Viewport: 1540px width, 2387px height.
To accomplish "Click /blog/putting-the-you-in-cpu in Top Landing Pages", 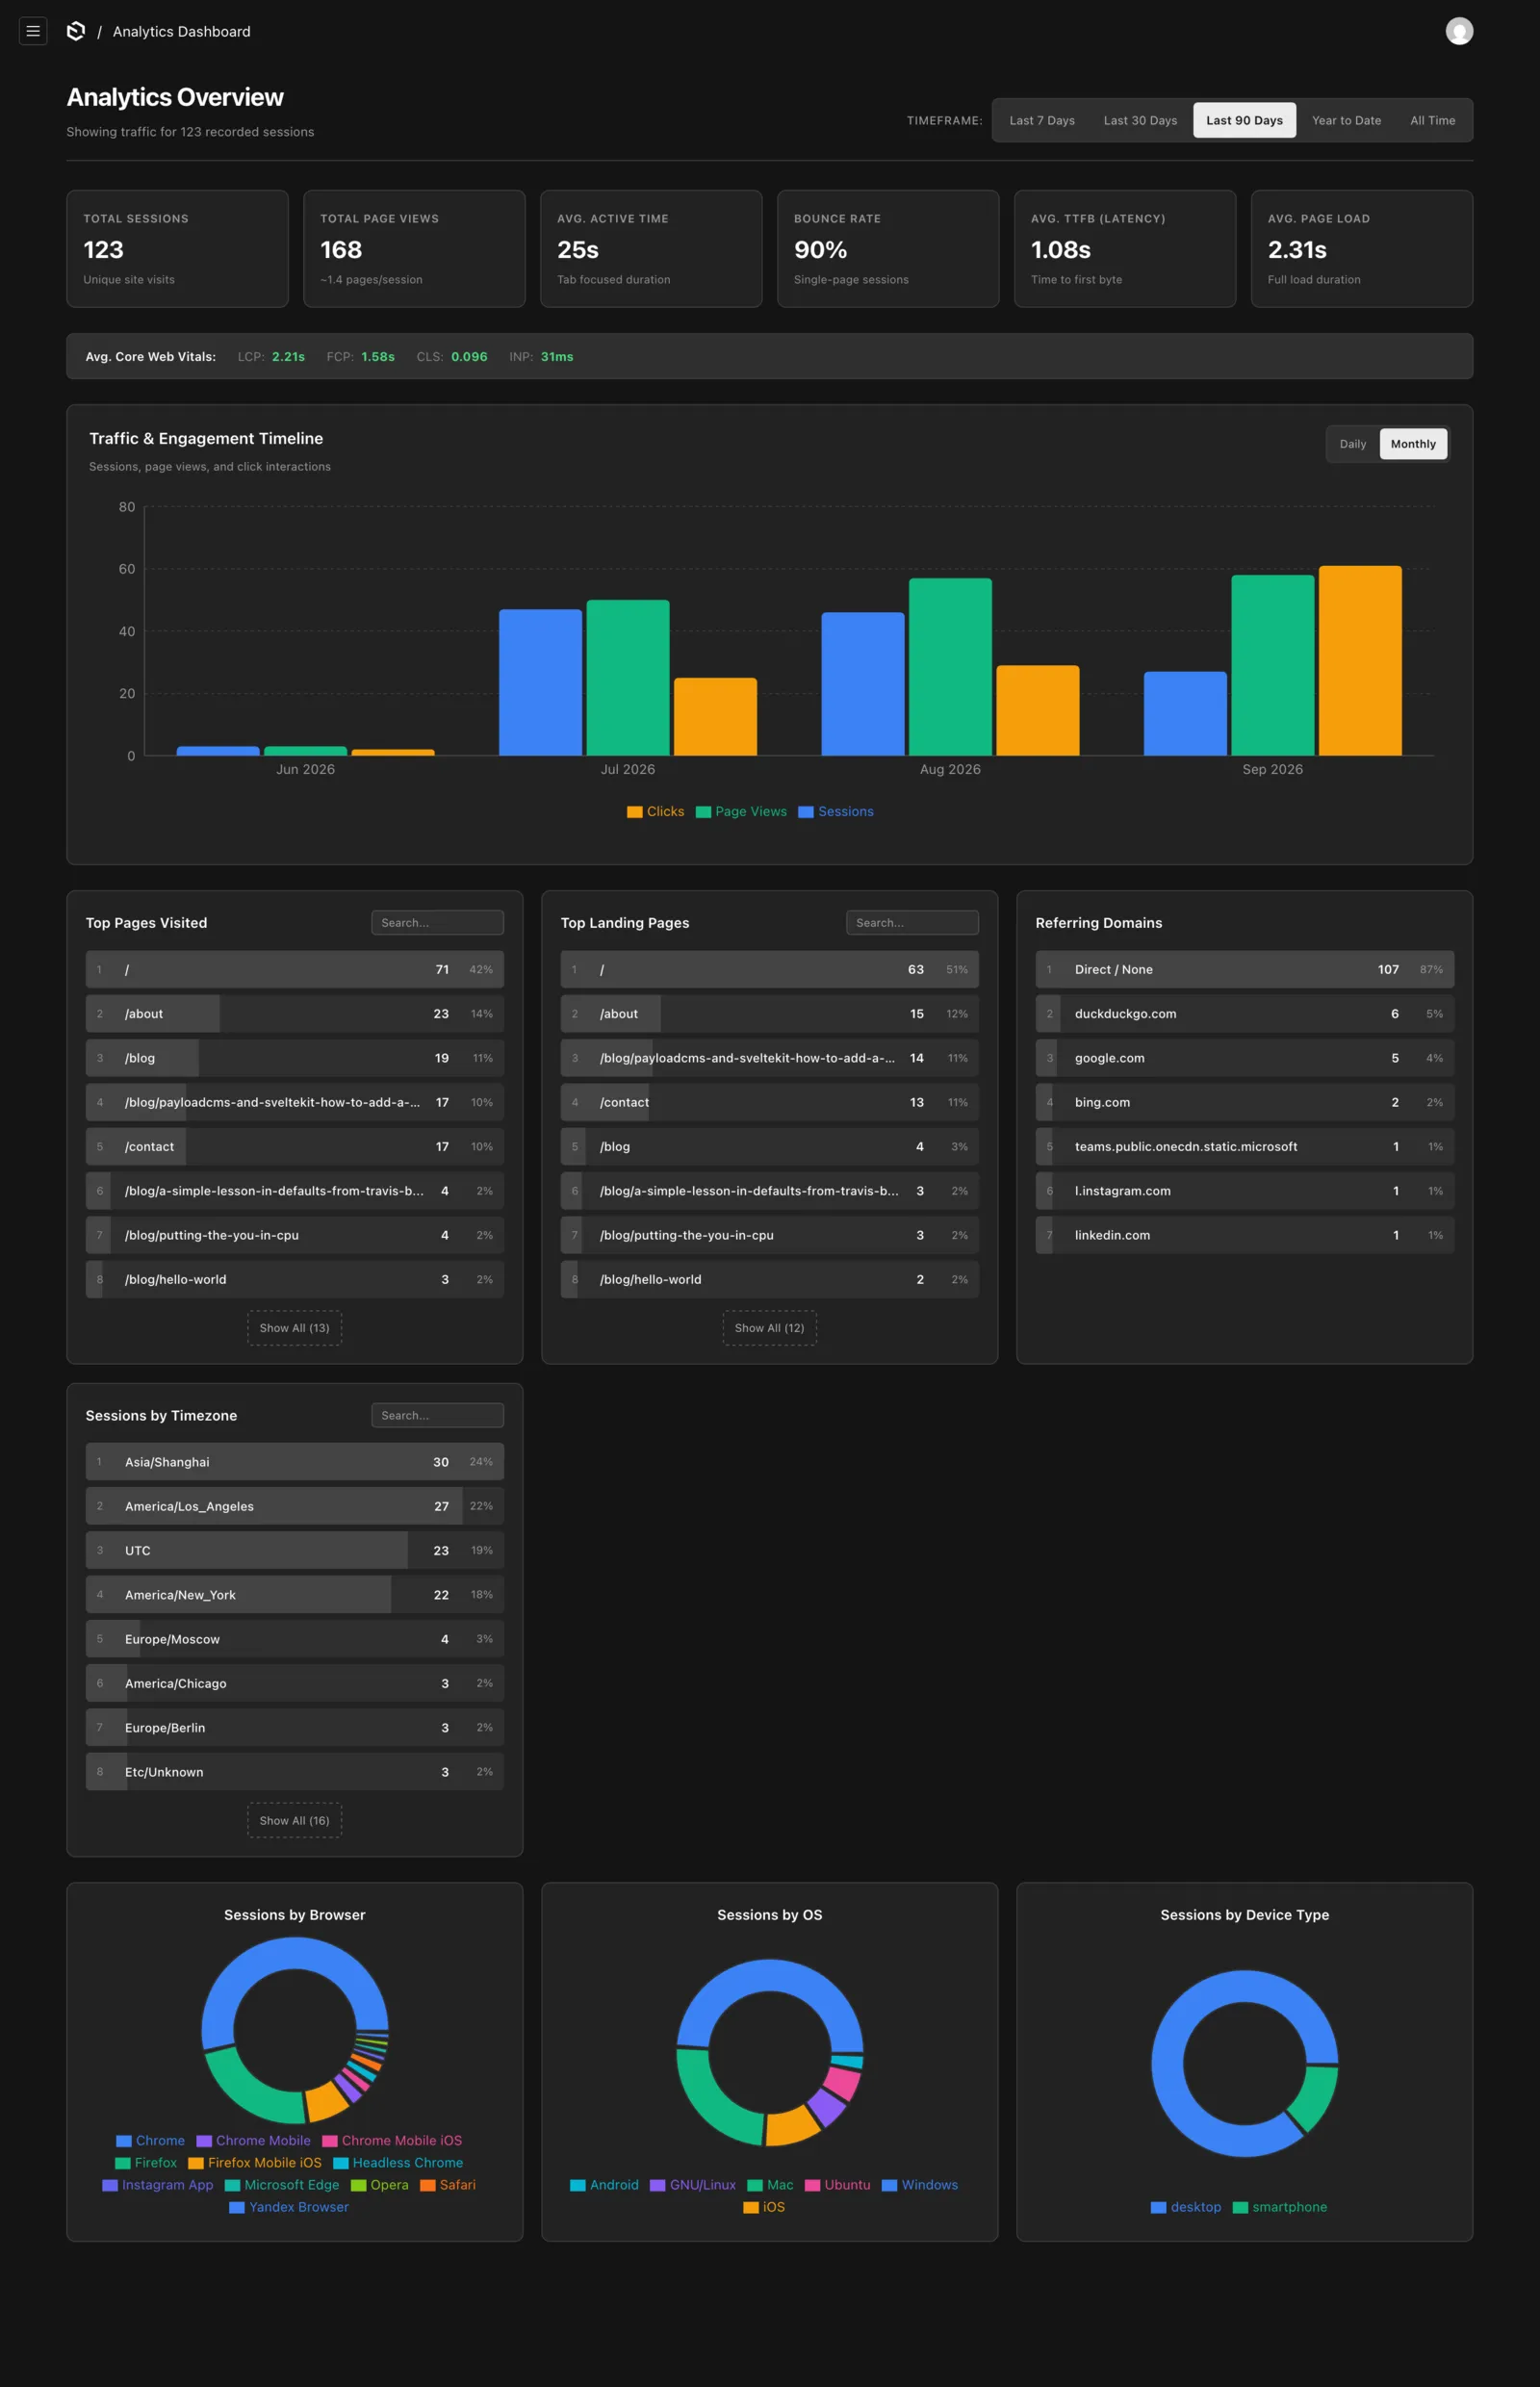I will click(770, 1235).
